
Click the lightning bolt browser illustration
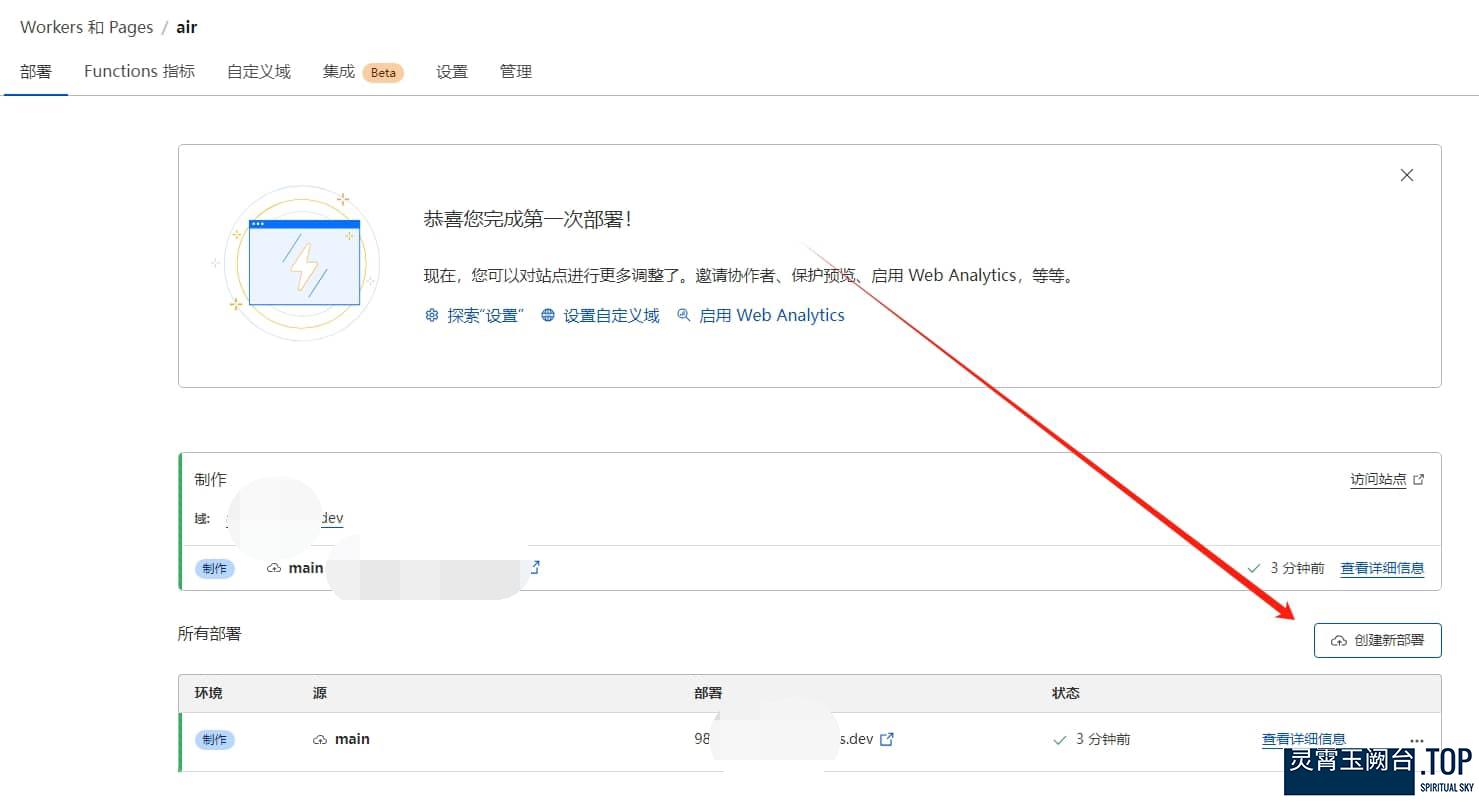click(303, 263)
